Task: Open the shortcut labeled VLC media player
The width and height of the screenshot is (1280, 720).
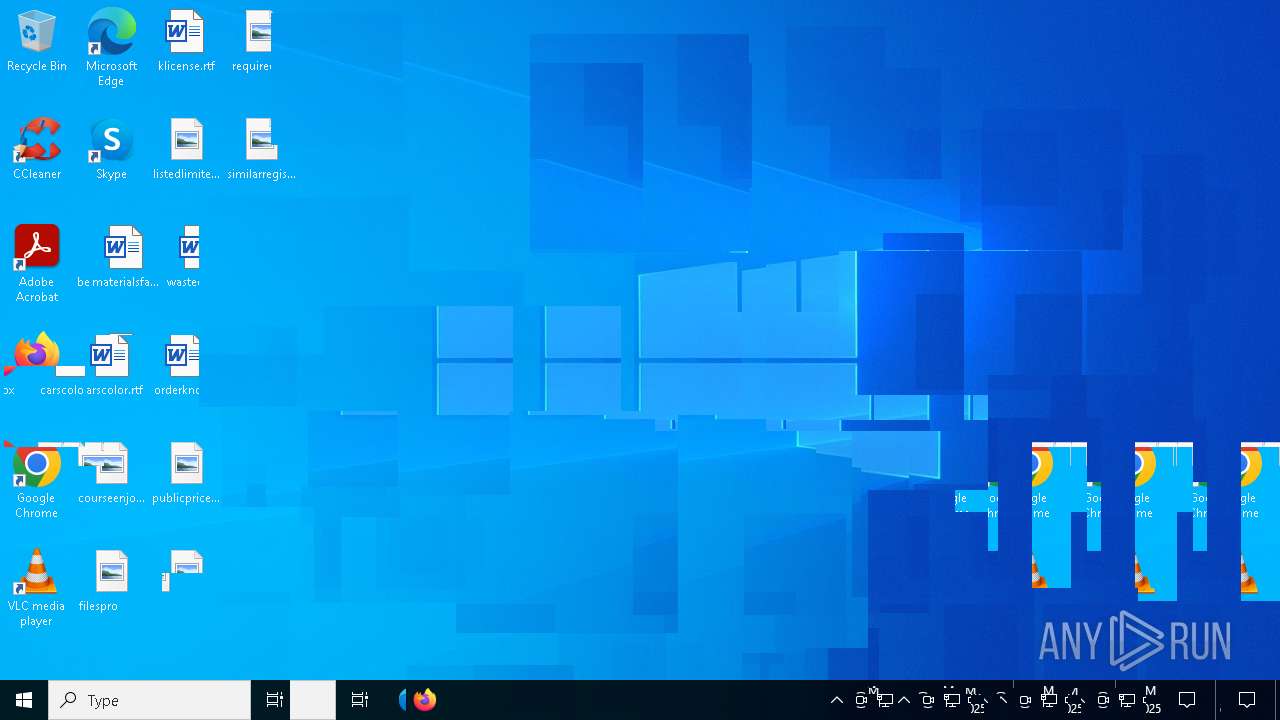Action: [36, 588]
